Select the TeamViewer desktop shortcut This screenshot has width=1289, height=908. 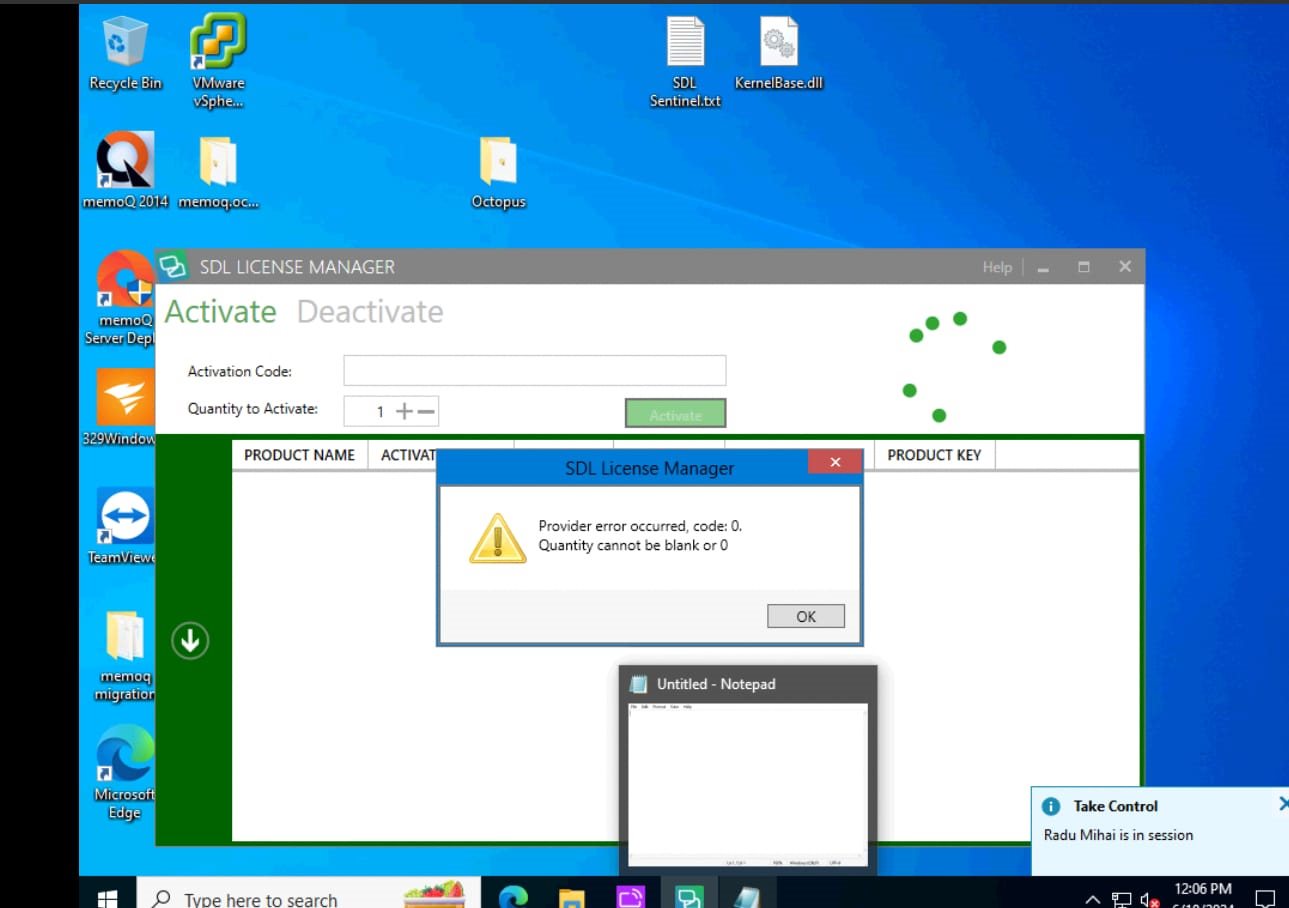125,527
